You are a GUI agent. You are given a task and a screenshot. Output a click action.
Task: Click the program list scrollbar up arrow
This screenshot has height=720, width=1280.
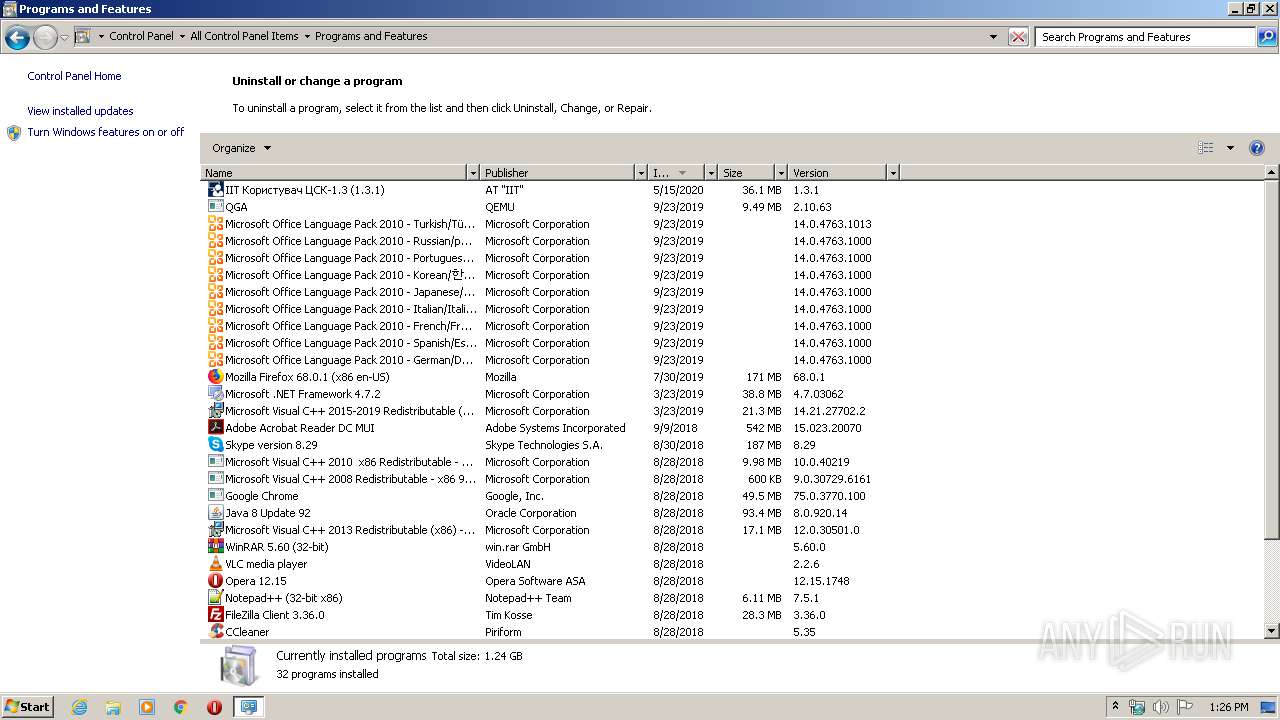pyautogui.click(x=1272, y=173)
